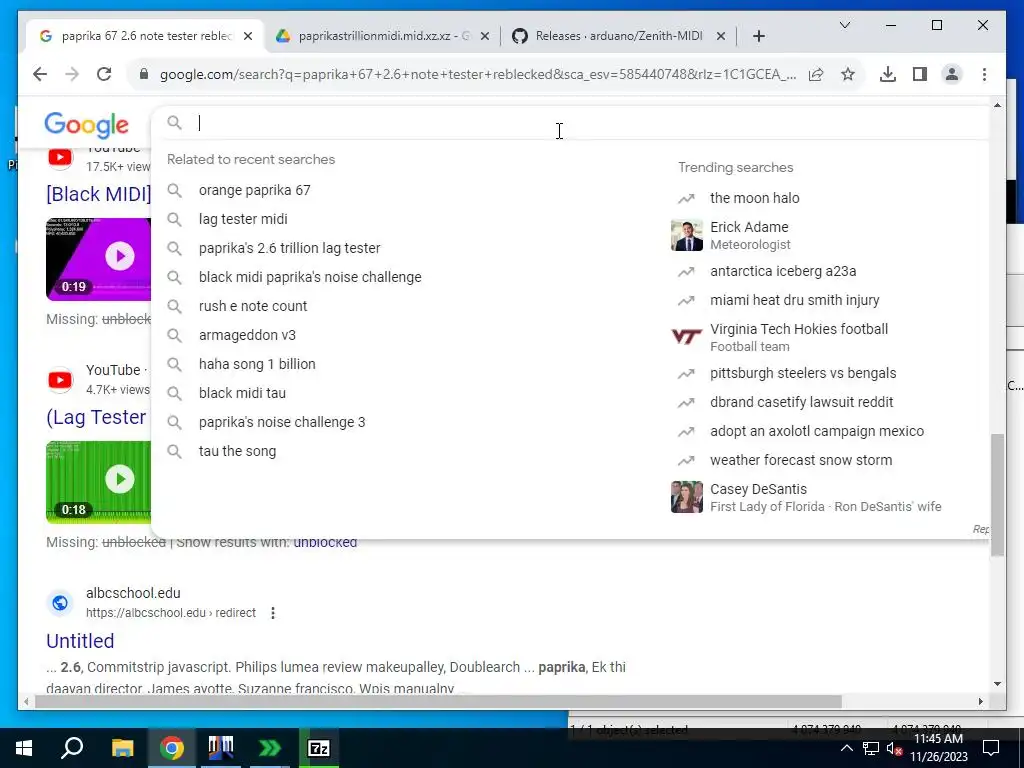
Task: Reload the page with the refresh icon
Action: [x=104, y=74]
